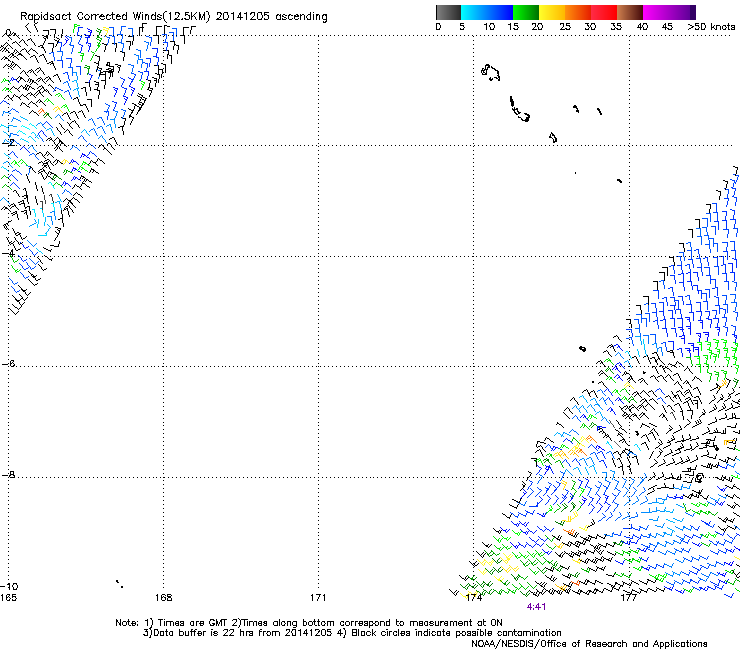The width and height of the screenshot is (740, 650).
Task: Click the "Black circles indicate possible contamination" note
Action: tap(456, 633)
